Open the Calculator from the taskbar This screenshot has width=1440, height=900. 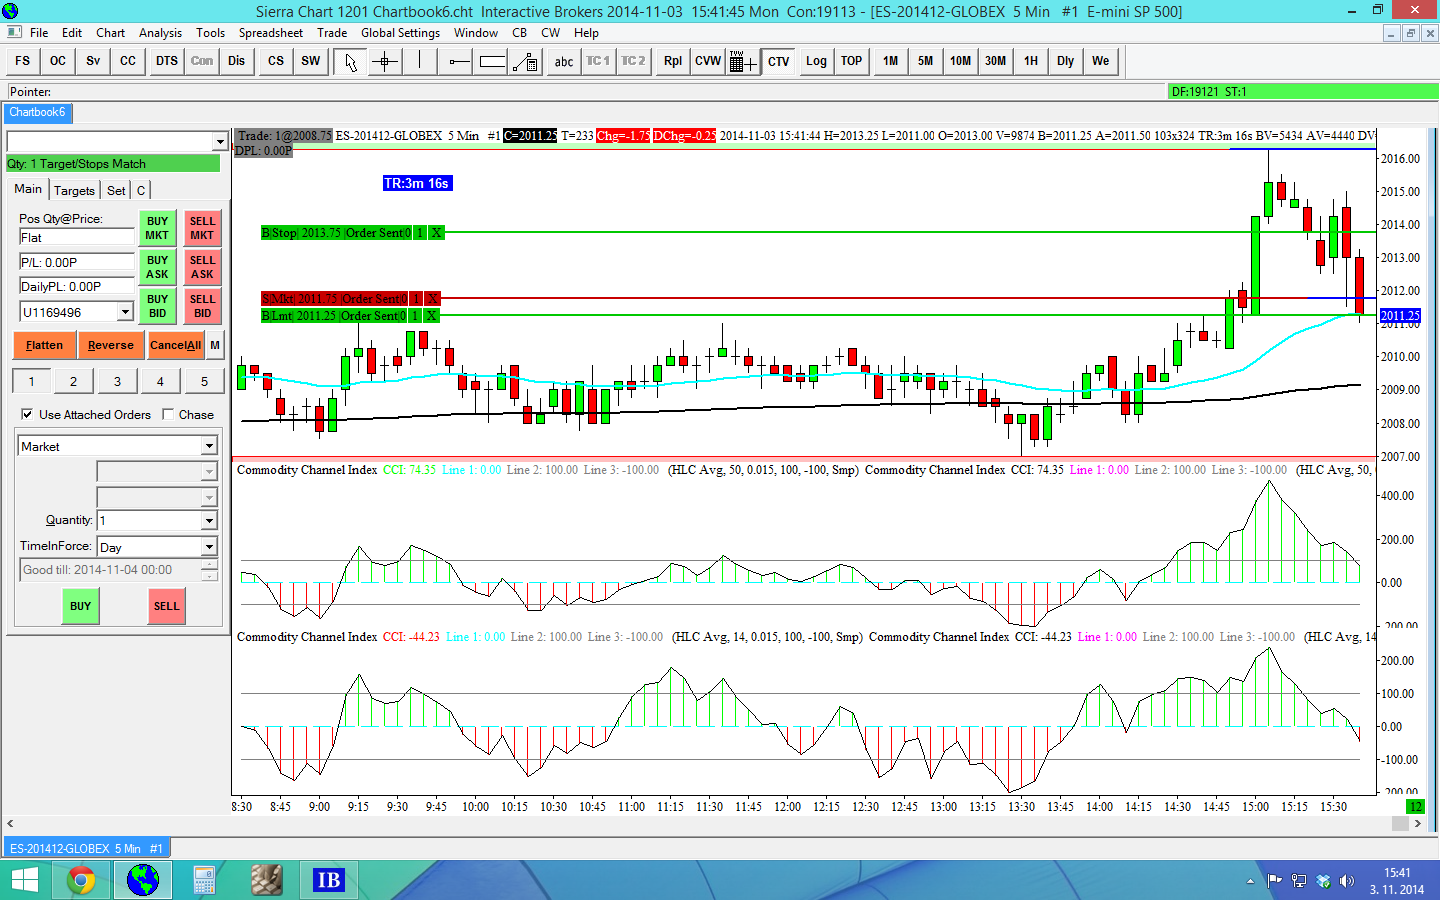coord(204,880)
